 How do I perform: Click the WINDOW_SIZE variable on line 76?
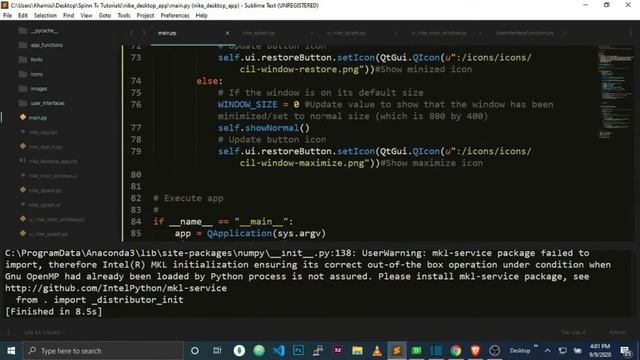[247, 104]
